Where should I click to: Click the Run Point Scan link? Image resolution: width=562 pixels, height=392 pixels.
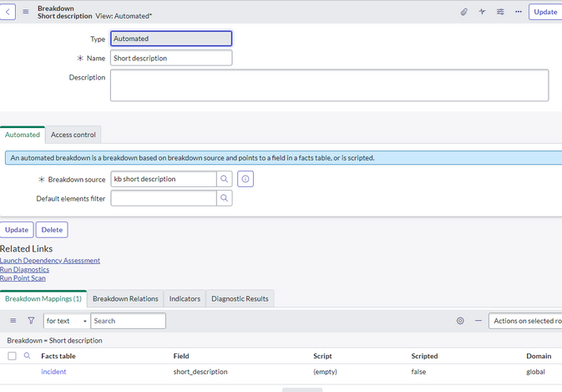(x=23, y=278)
